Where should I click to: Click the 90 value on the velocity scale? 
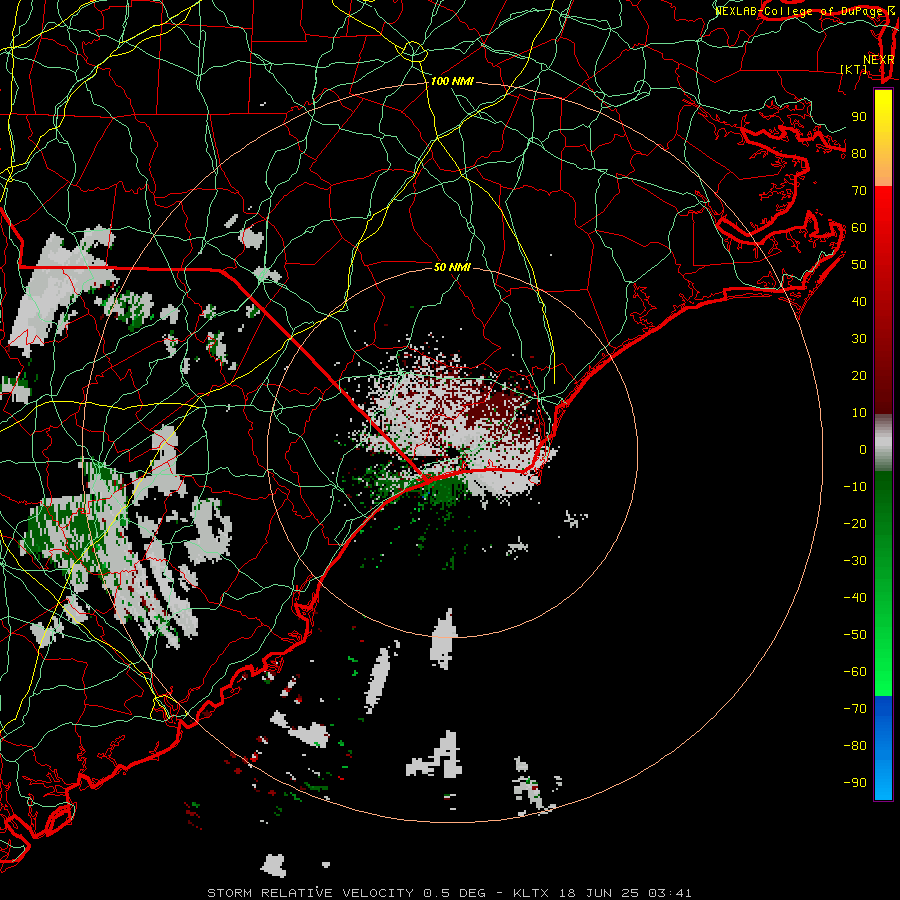point(859,117)
